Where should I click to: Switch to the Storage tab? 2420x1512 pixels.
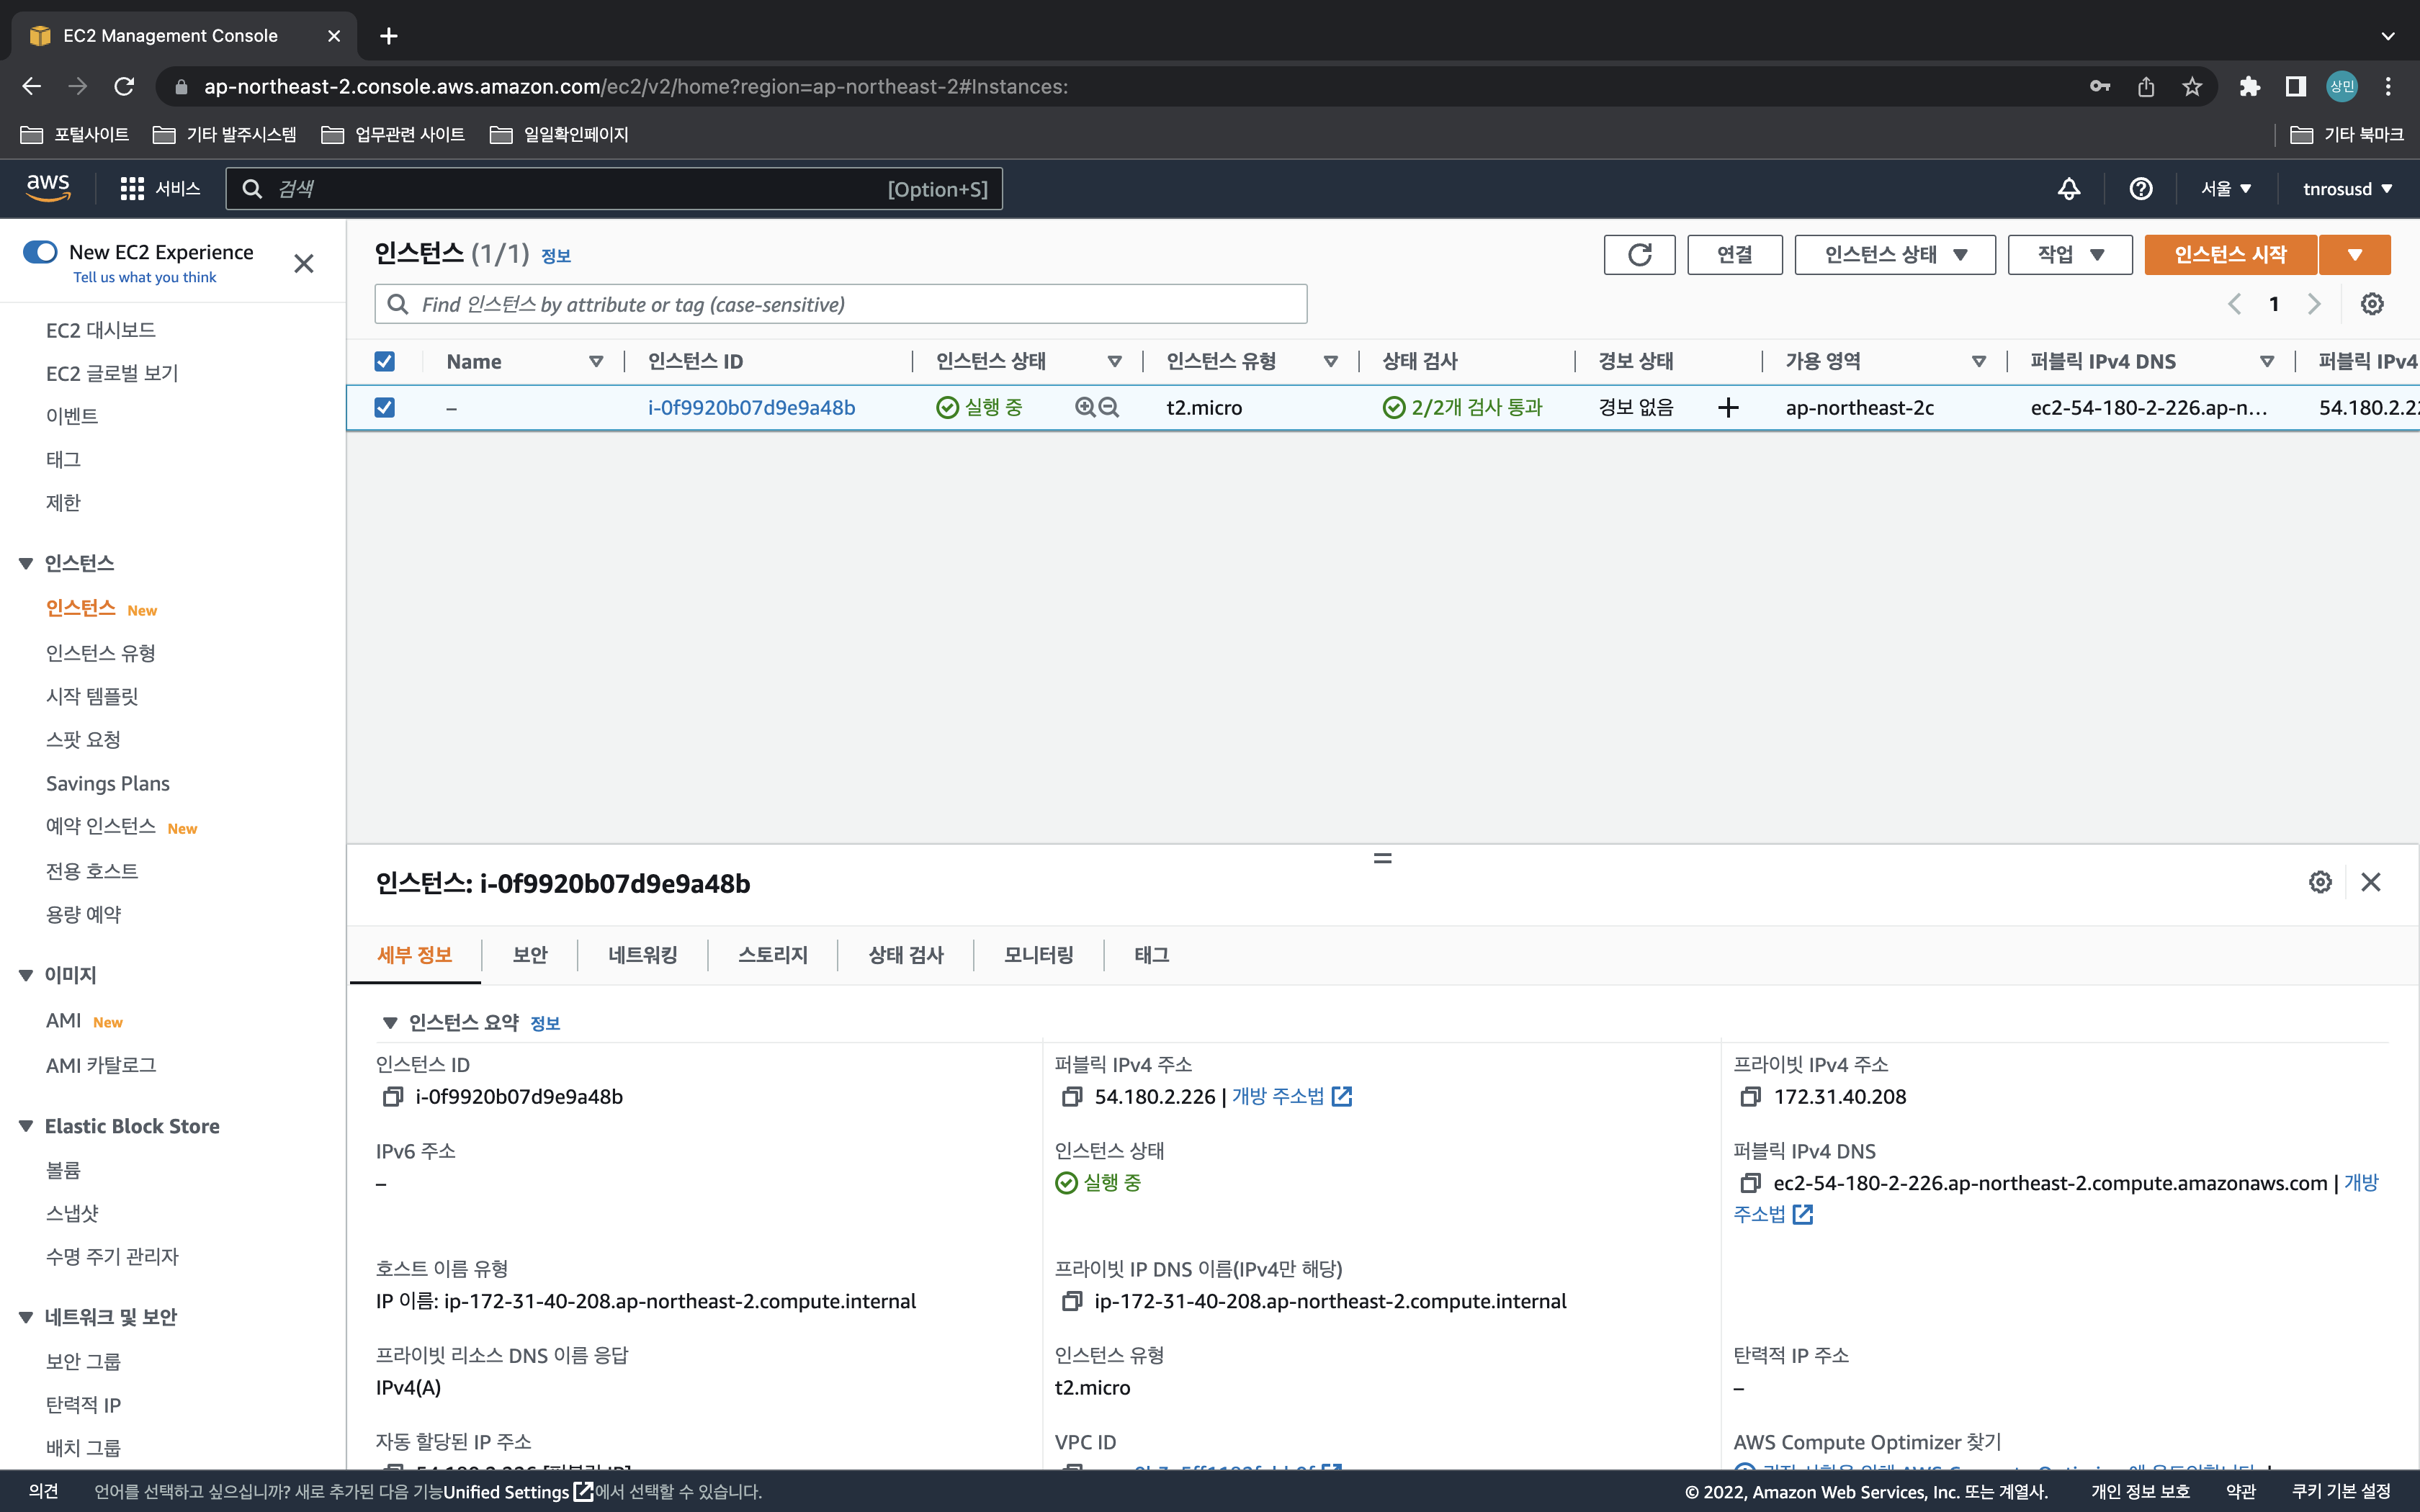pyautogui.click(x=773, y=955)
